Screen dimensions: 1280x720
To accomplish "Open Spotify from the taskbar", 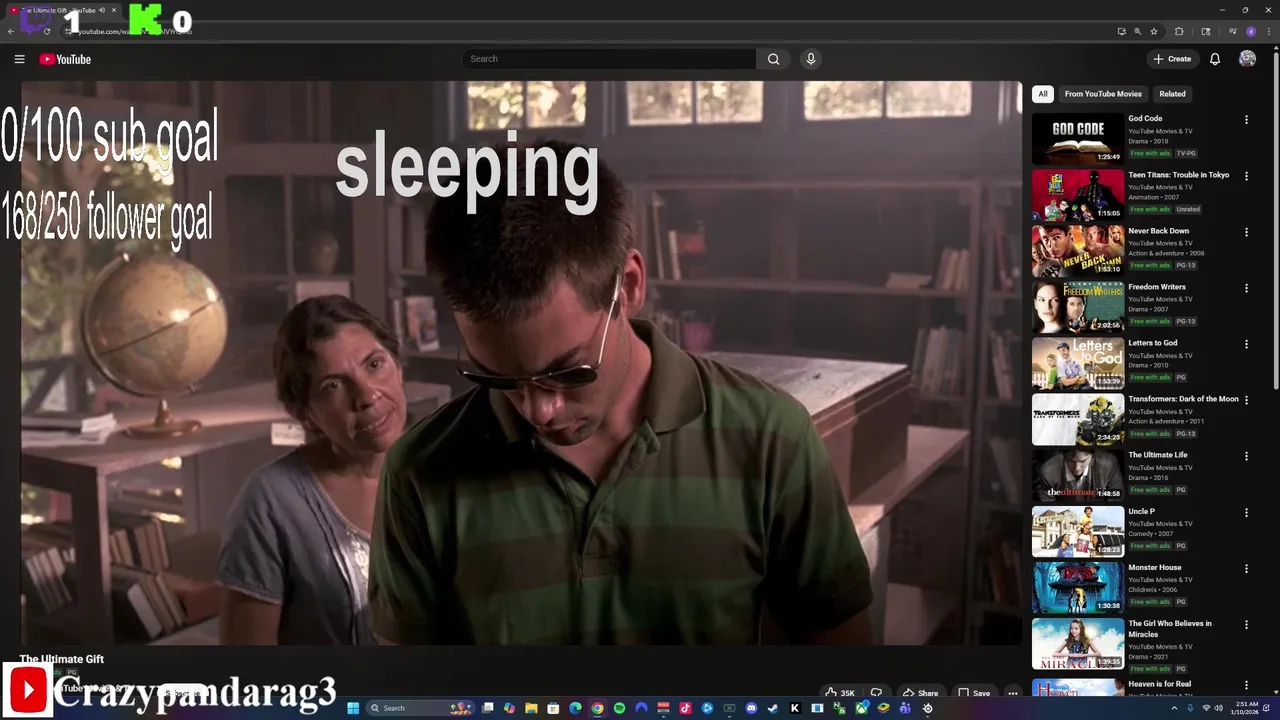I will click(619, 708).
